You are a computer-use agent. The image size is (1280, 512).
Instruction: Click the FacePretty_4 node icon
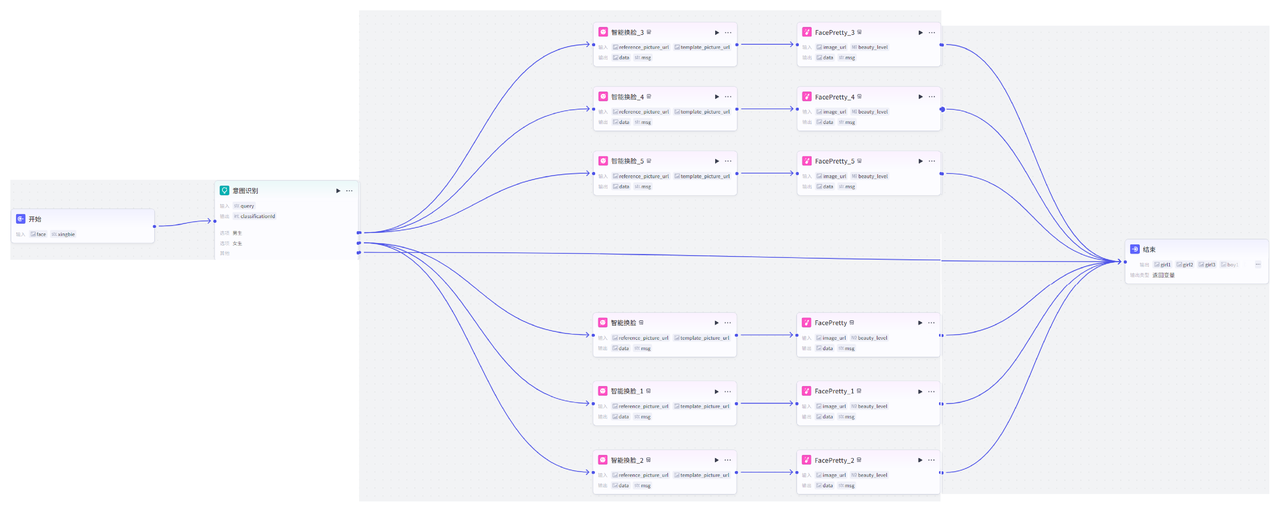pyautogui.click(x=806, y=97)
